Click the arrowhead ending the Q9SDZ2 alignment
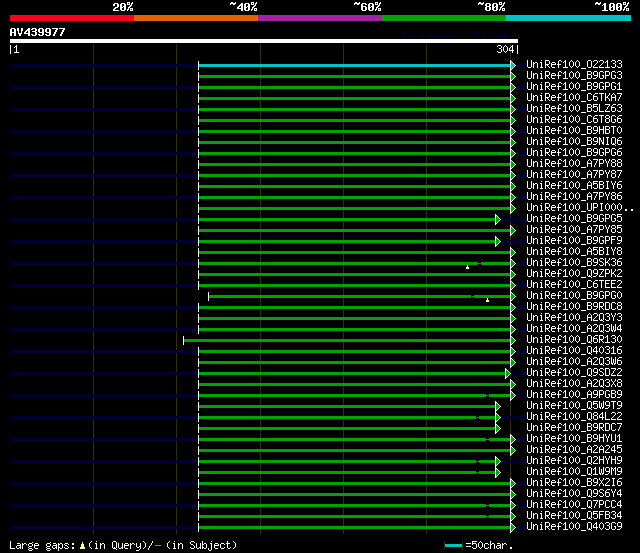 point(508,373)
